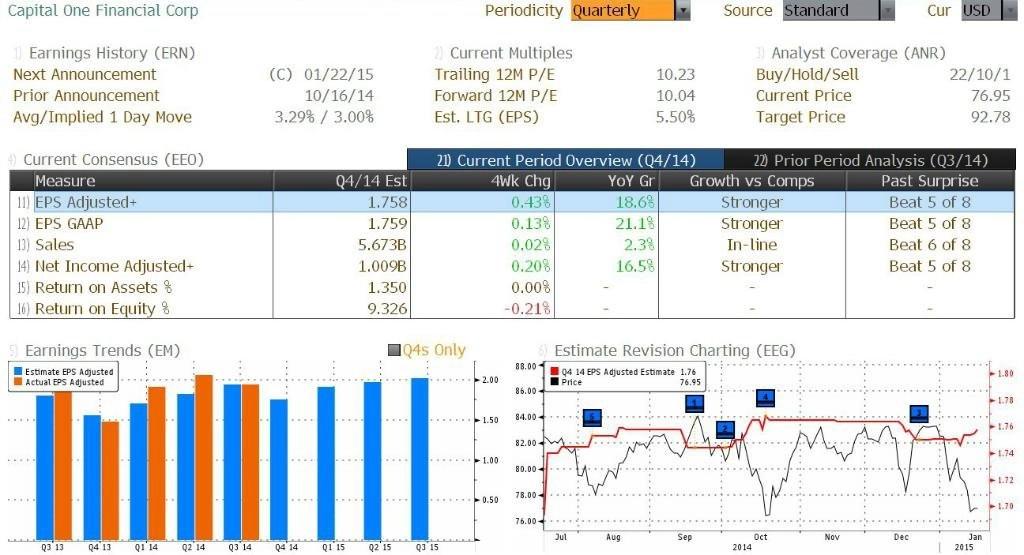The width and height of the screenshot is (1024, 555).
Task: Click red Q4 14 EPS Adjusted Estimate swatch
Action: click(x=554, y=372)
